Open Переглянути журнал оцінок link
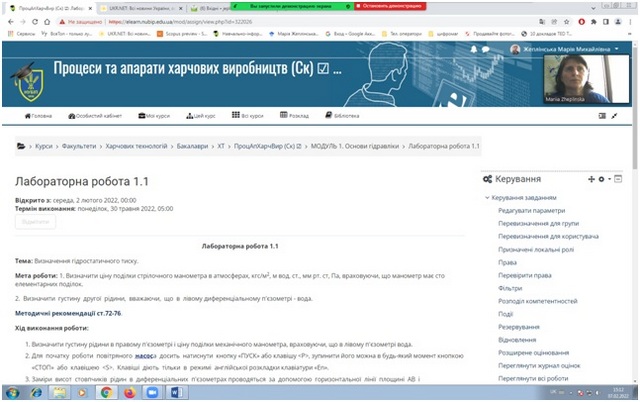 [539, 366]
